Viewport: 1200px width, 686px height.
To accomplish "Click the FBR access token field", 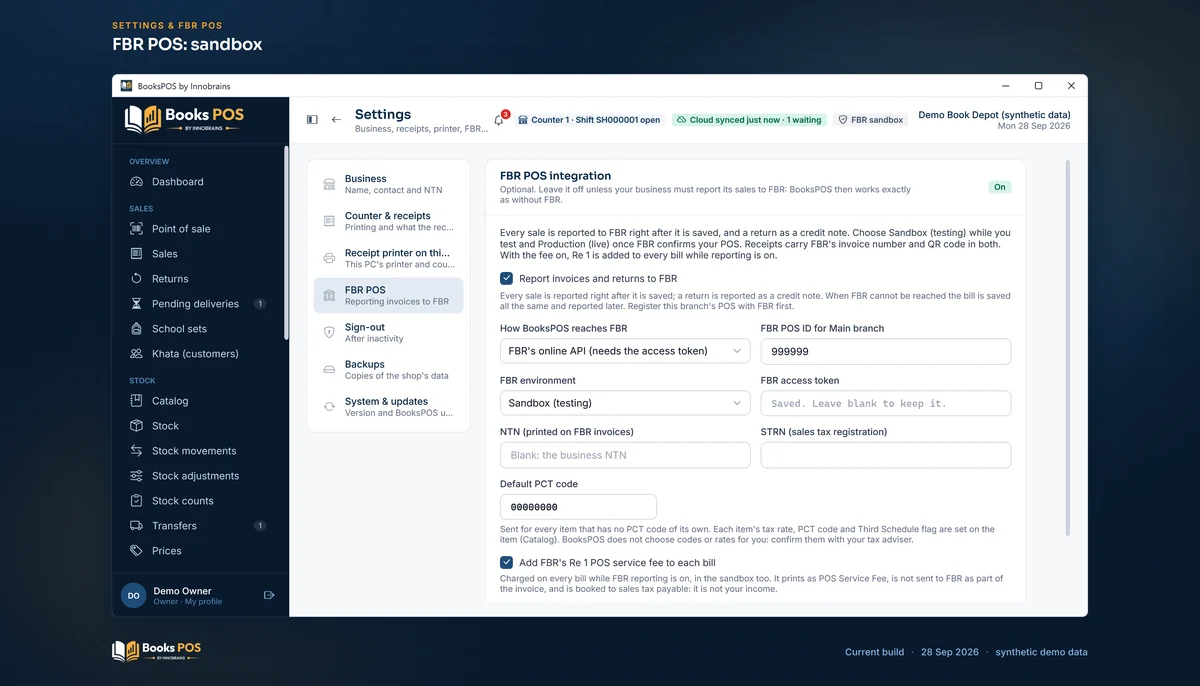I will point(886,403).
